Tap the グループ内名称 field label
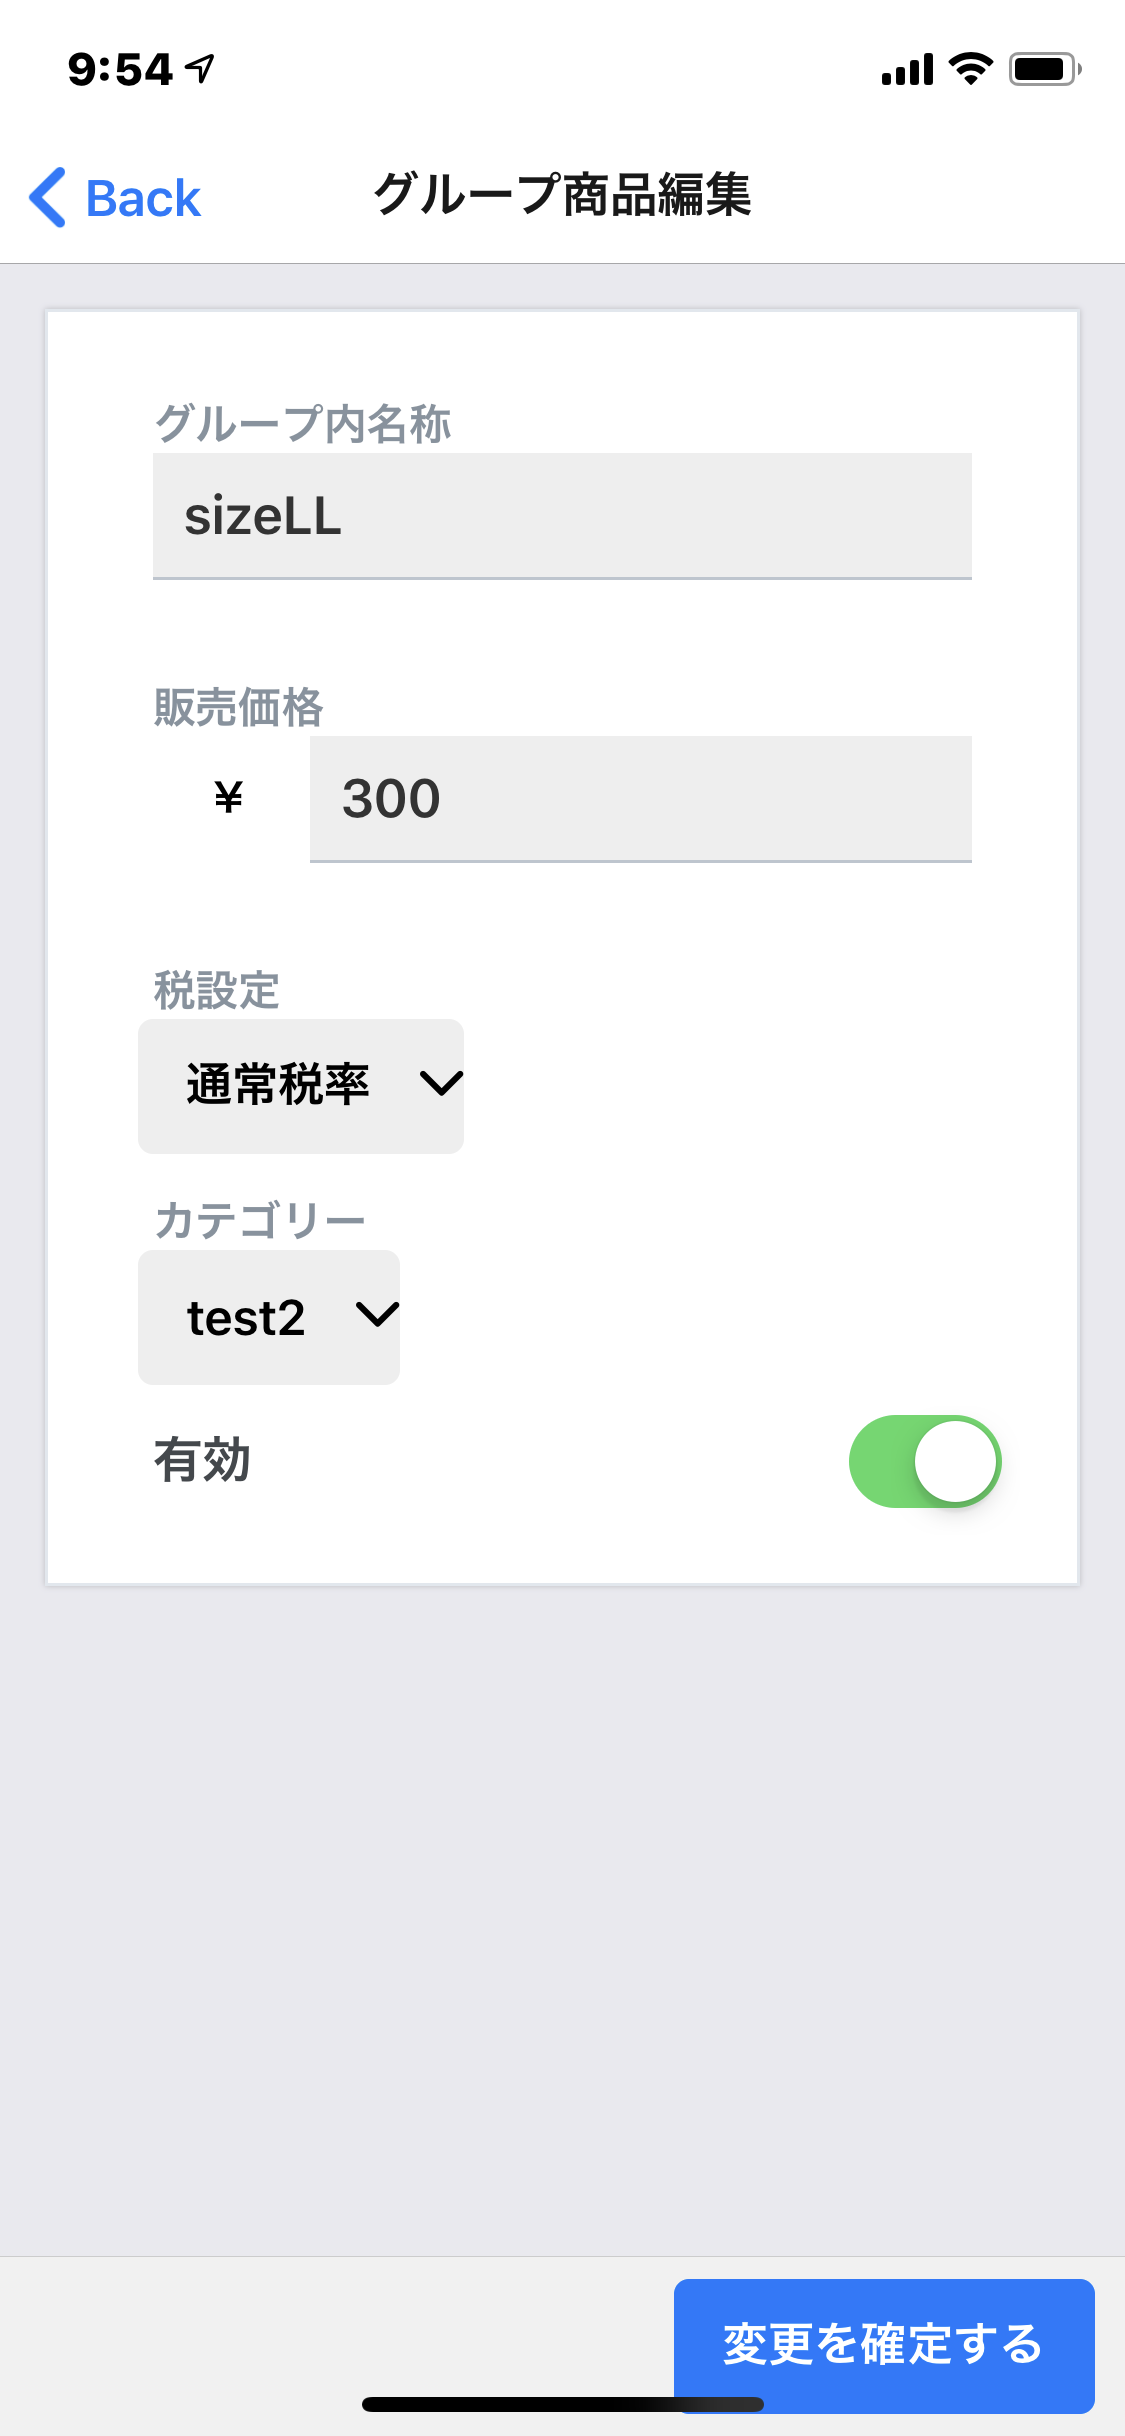Viewport: 1125px width, 2436px height. pyautogui.click(x=302, y=424)
